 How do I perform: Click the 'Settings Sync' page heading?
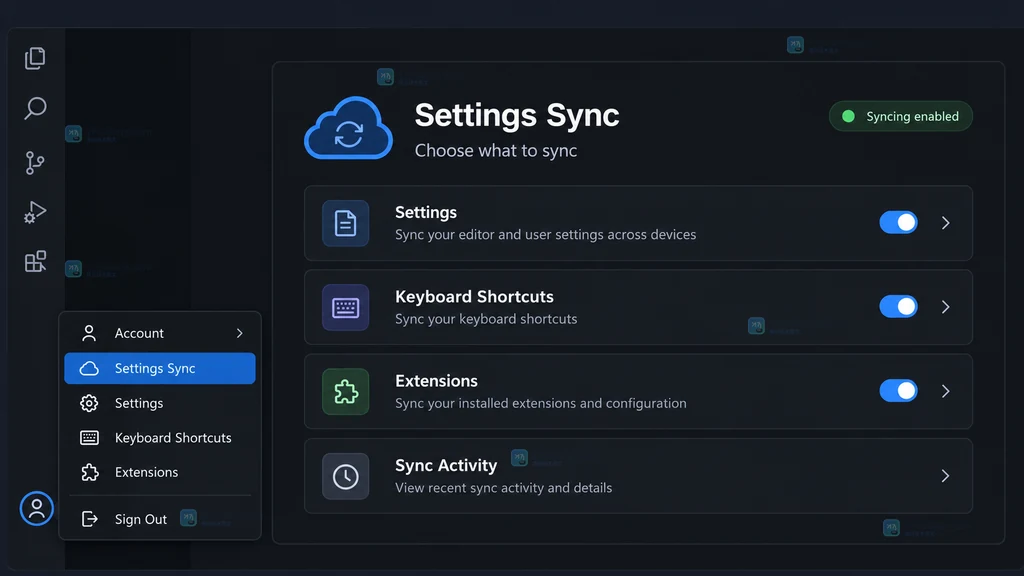tap(517, 115)
